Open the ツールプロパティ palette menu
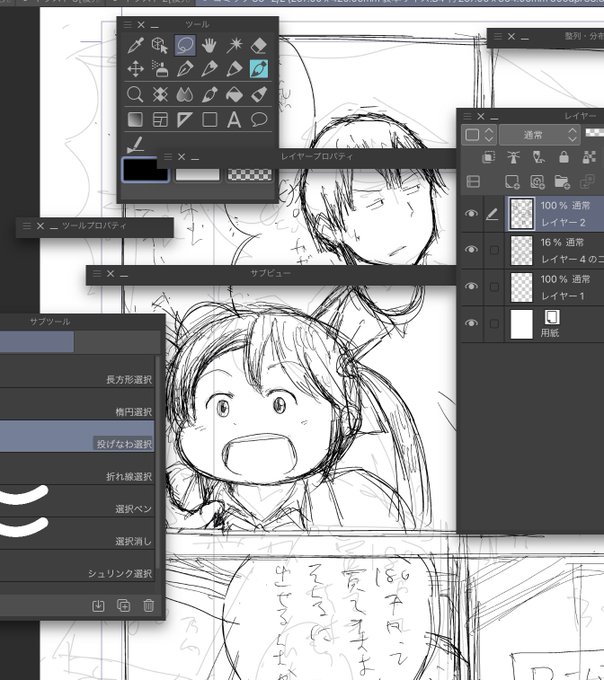The height and width of the screenshot is (680, 604). pos(27,226)
